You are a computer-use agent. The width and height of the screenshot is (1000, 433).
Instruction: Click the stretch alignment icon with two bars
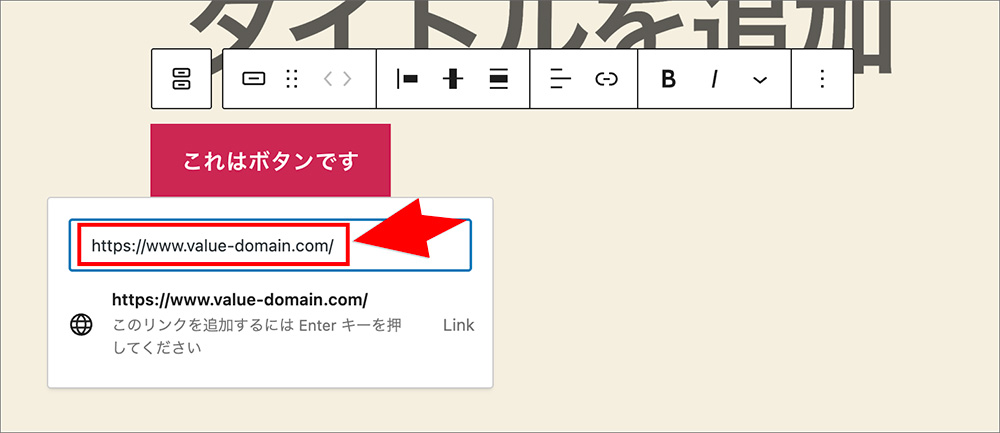tap(499, 79)
